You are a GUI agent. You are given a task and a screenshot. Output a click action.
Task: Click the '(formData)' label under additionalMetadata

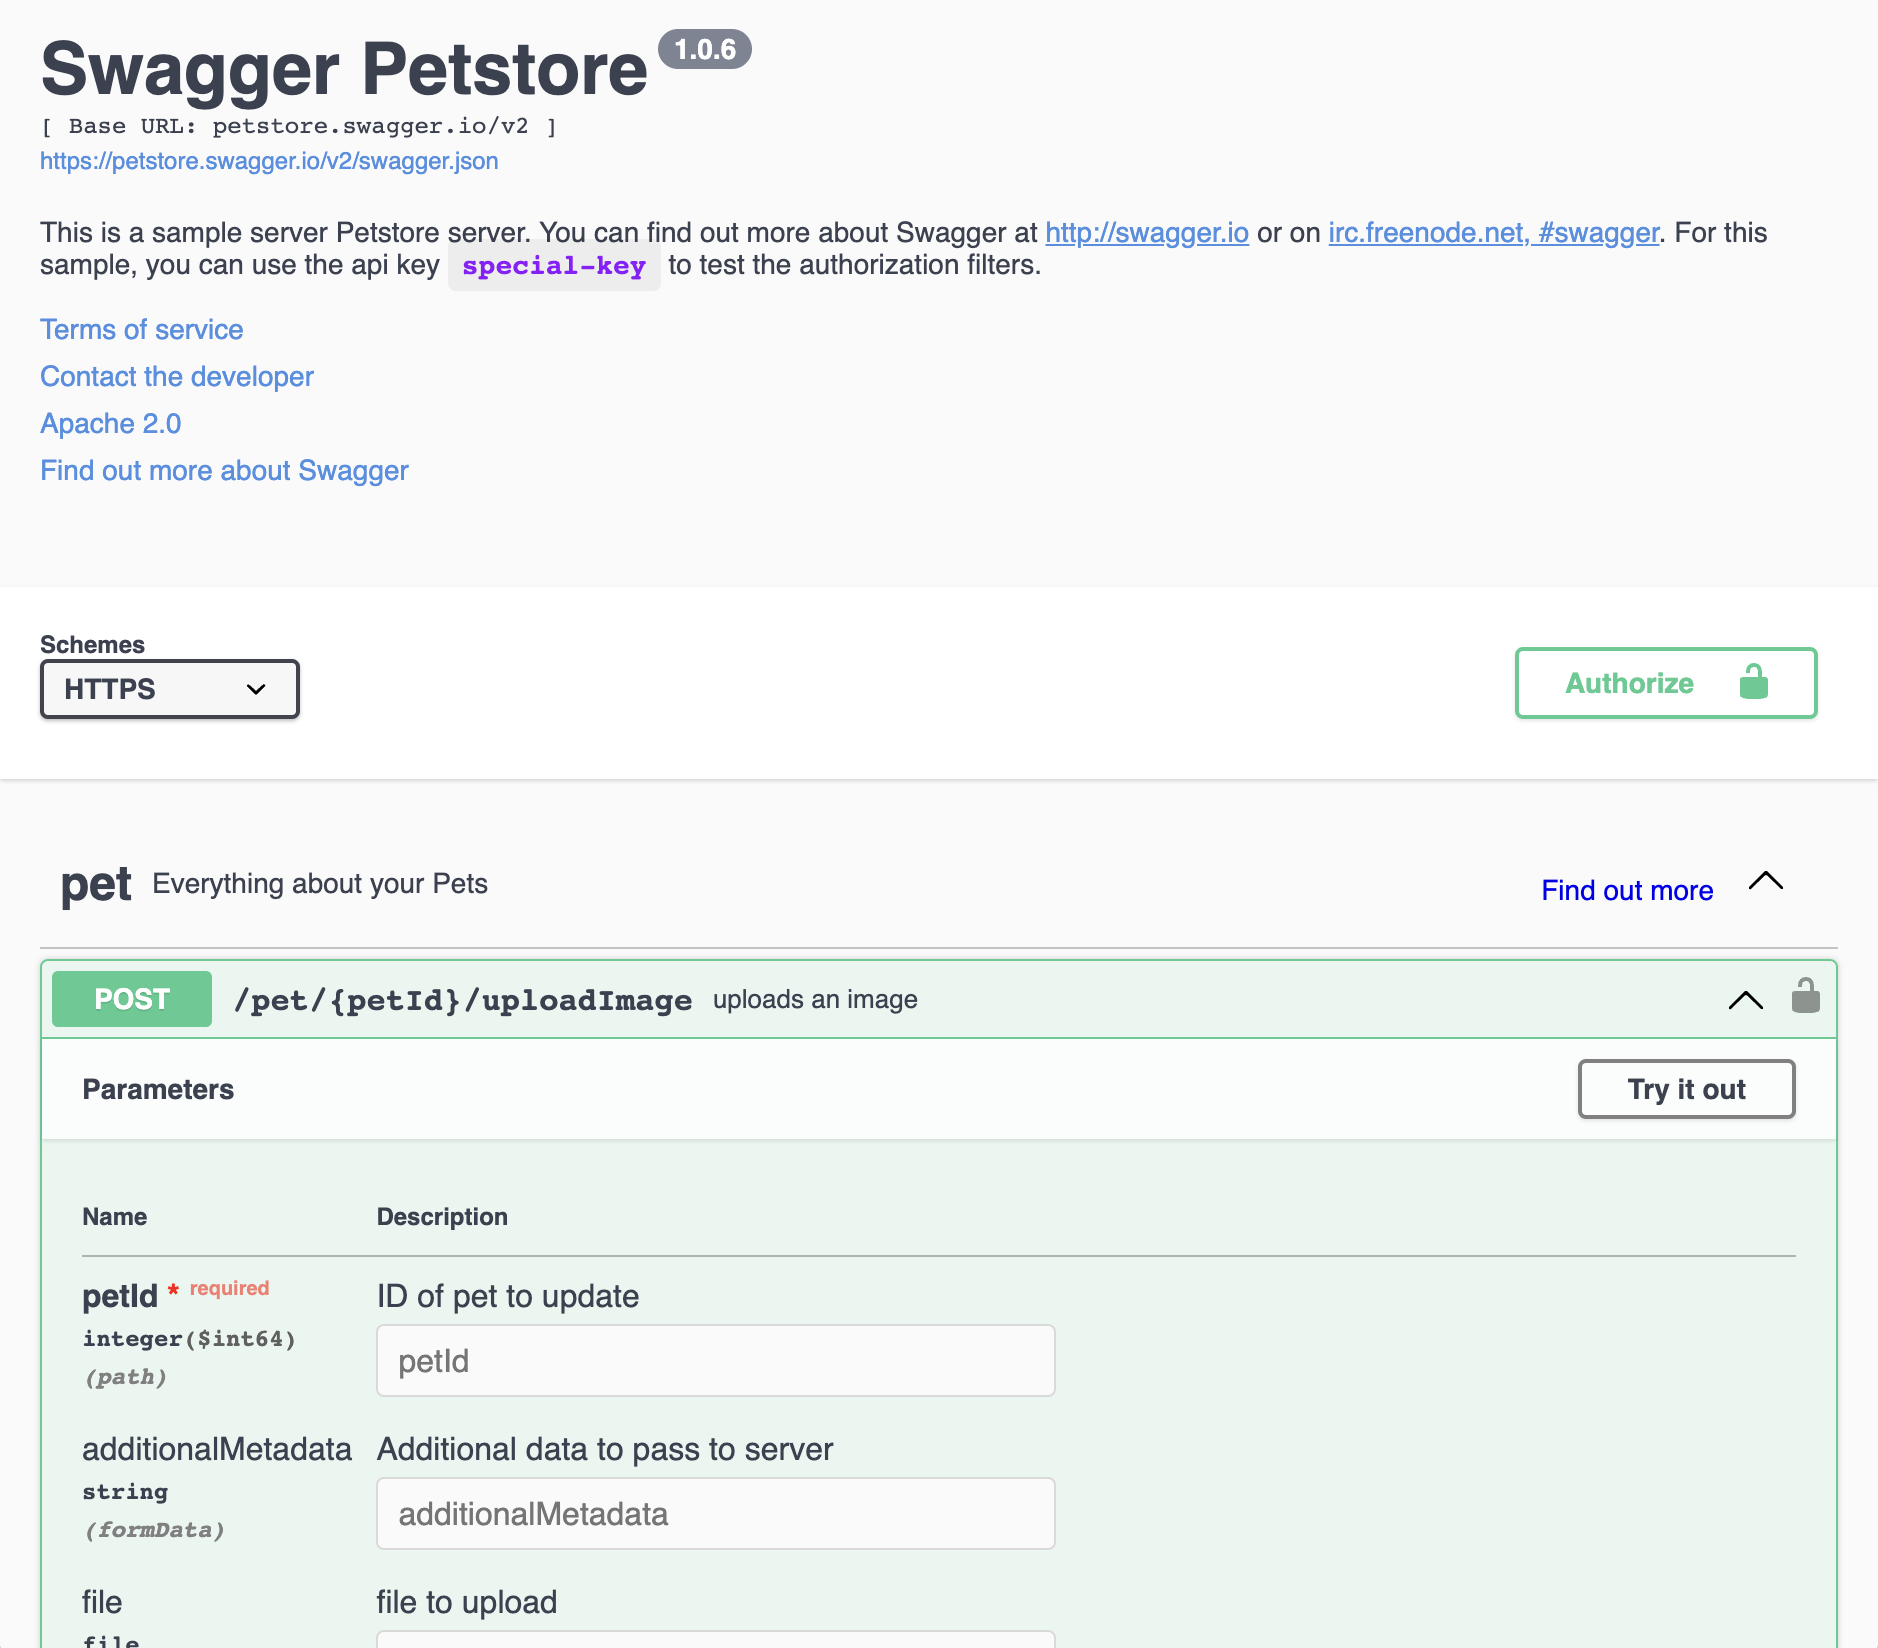click(154, 1530)
